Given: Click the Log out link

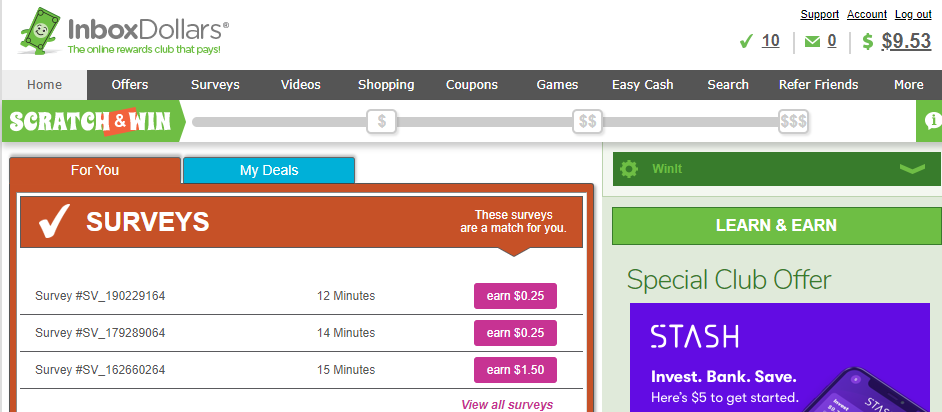Looking at the screenshot, I should pyautogui.click(x=913, y=14).
